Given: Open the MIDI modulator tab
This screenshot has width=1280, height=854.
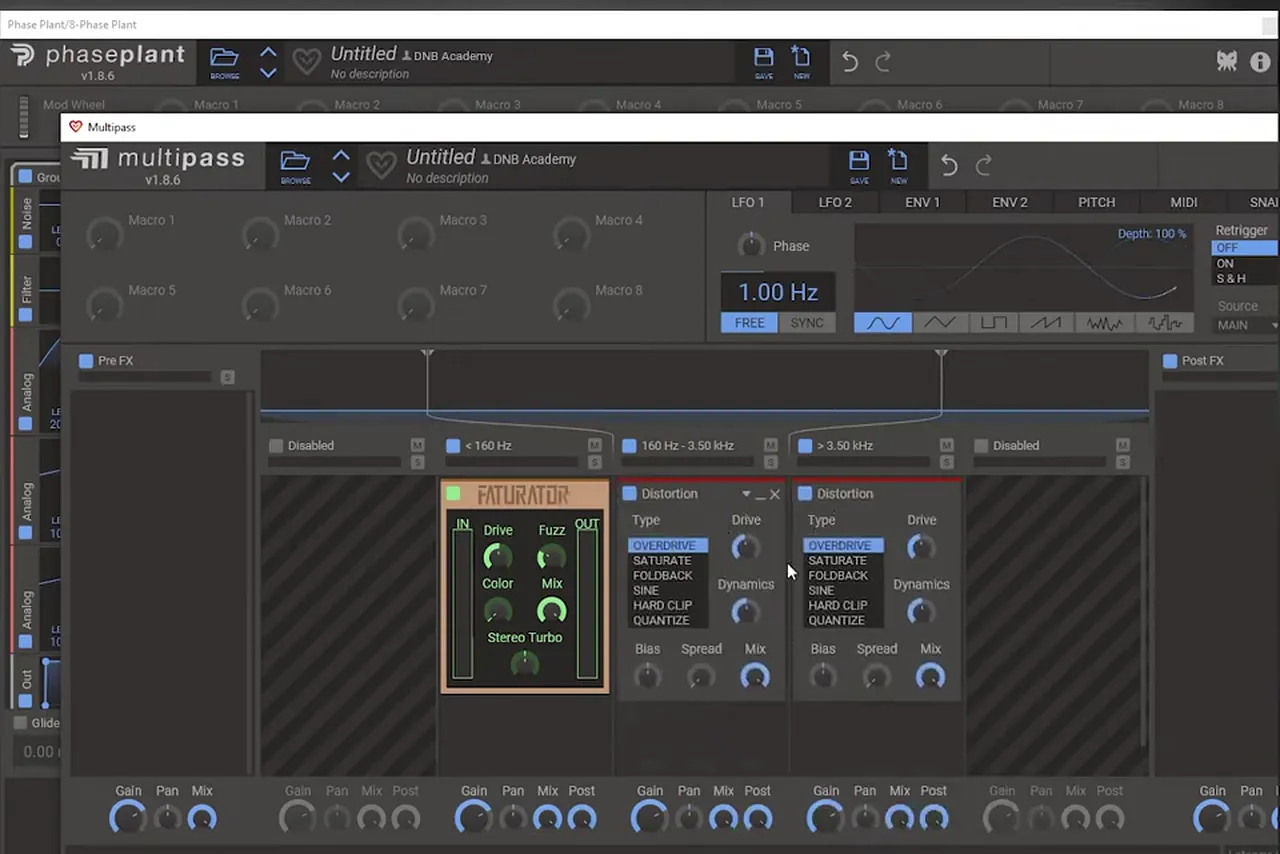Looking at the screenshot, I should point(1184,202).
